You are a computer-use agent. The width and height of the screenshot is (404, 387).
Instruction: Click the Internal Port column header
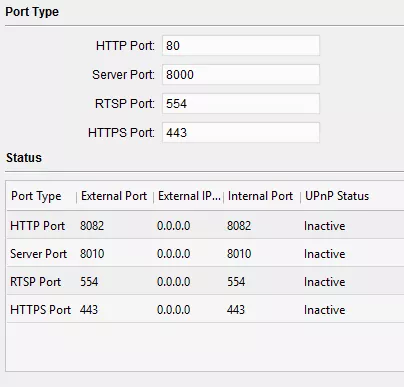pos(262,196)
